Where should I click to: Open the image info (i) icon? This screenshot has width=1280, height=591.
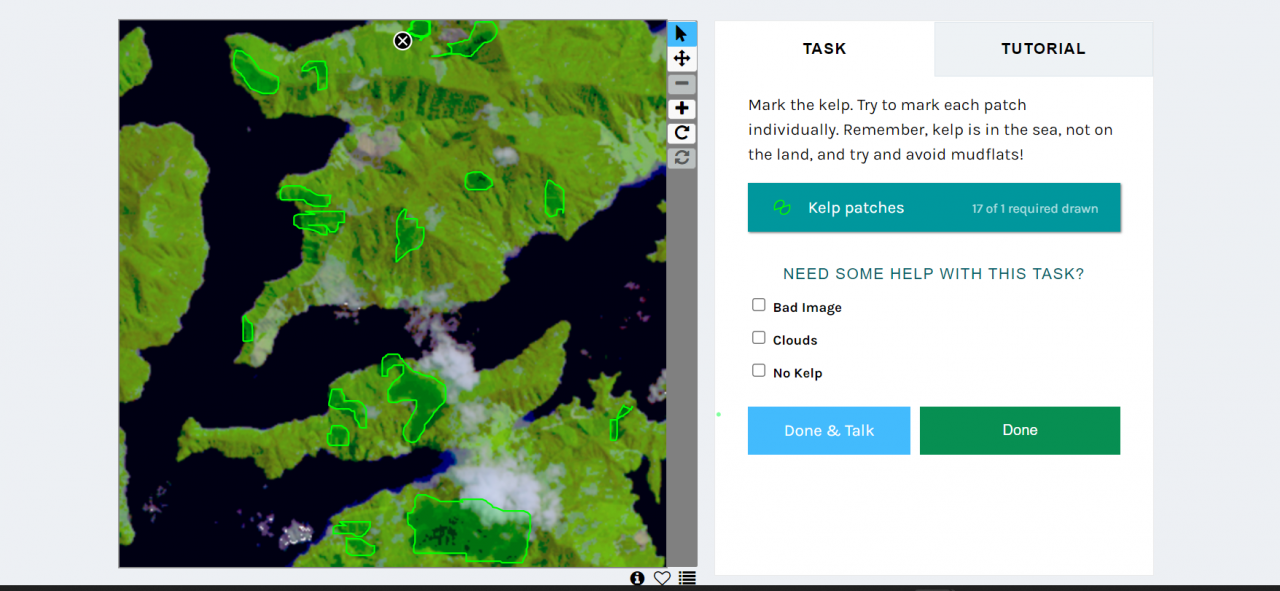(x=637, y=578)
